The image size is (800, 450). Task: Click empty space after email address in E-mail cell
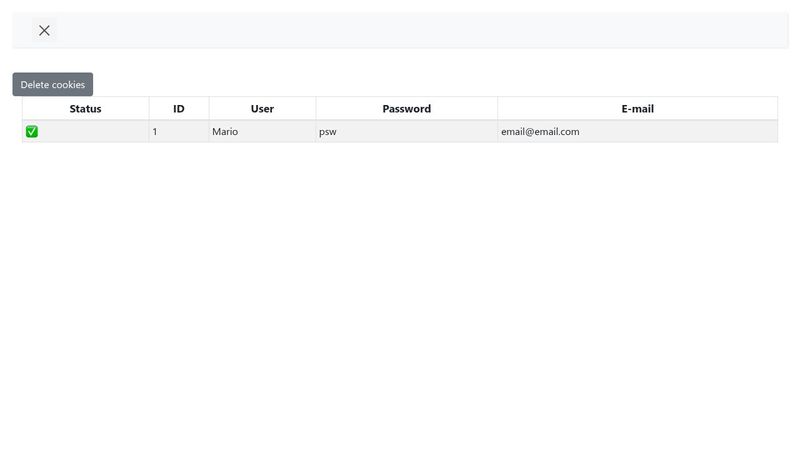(680, 131)
